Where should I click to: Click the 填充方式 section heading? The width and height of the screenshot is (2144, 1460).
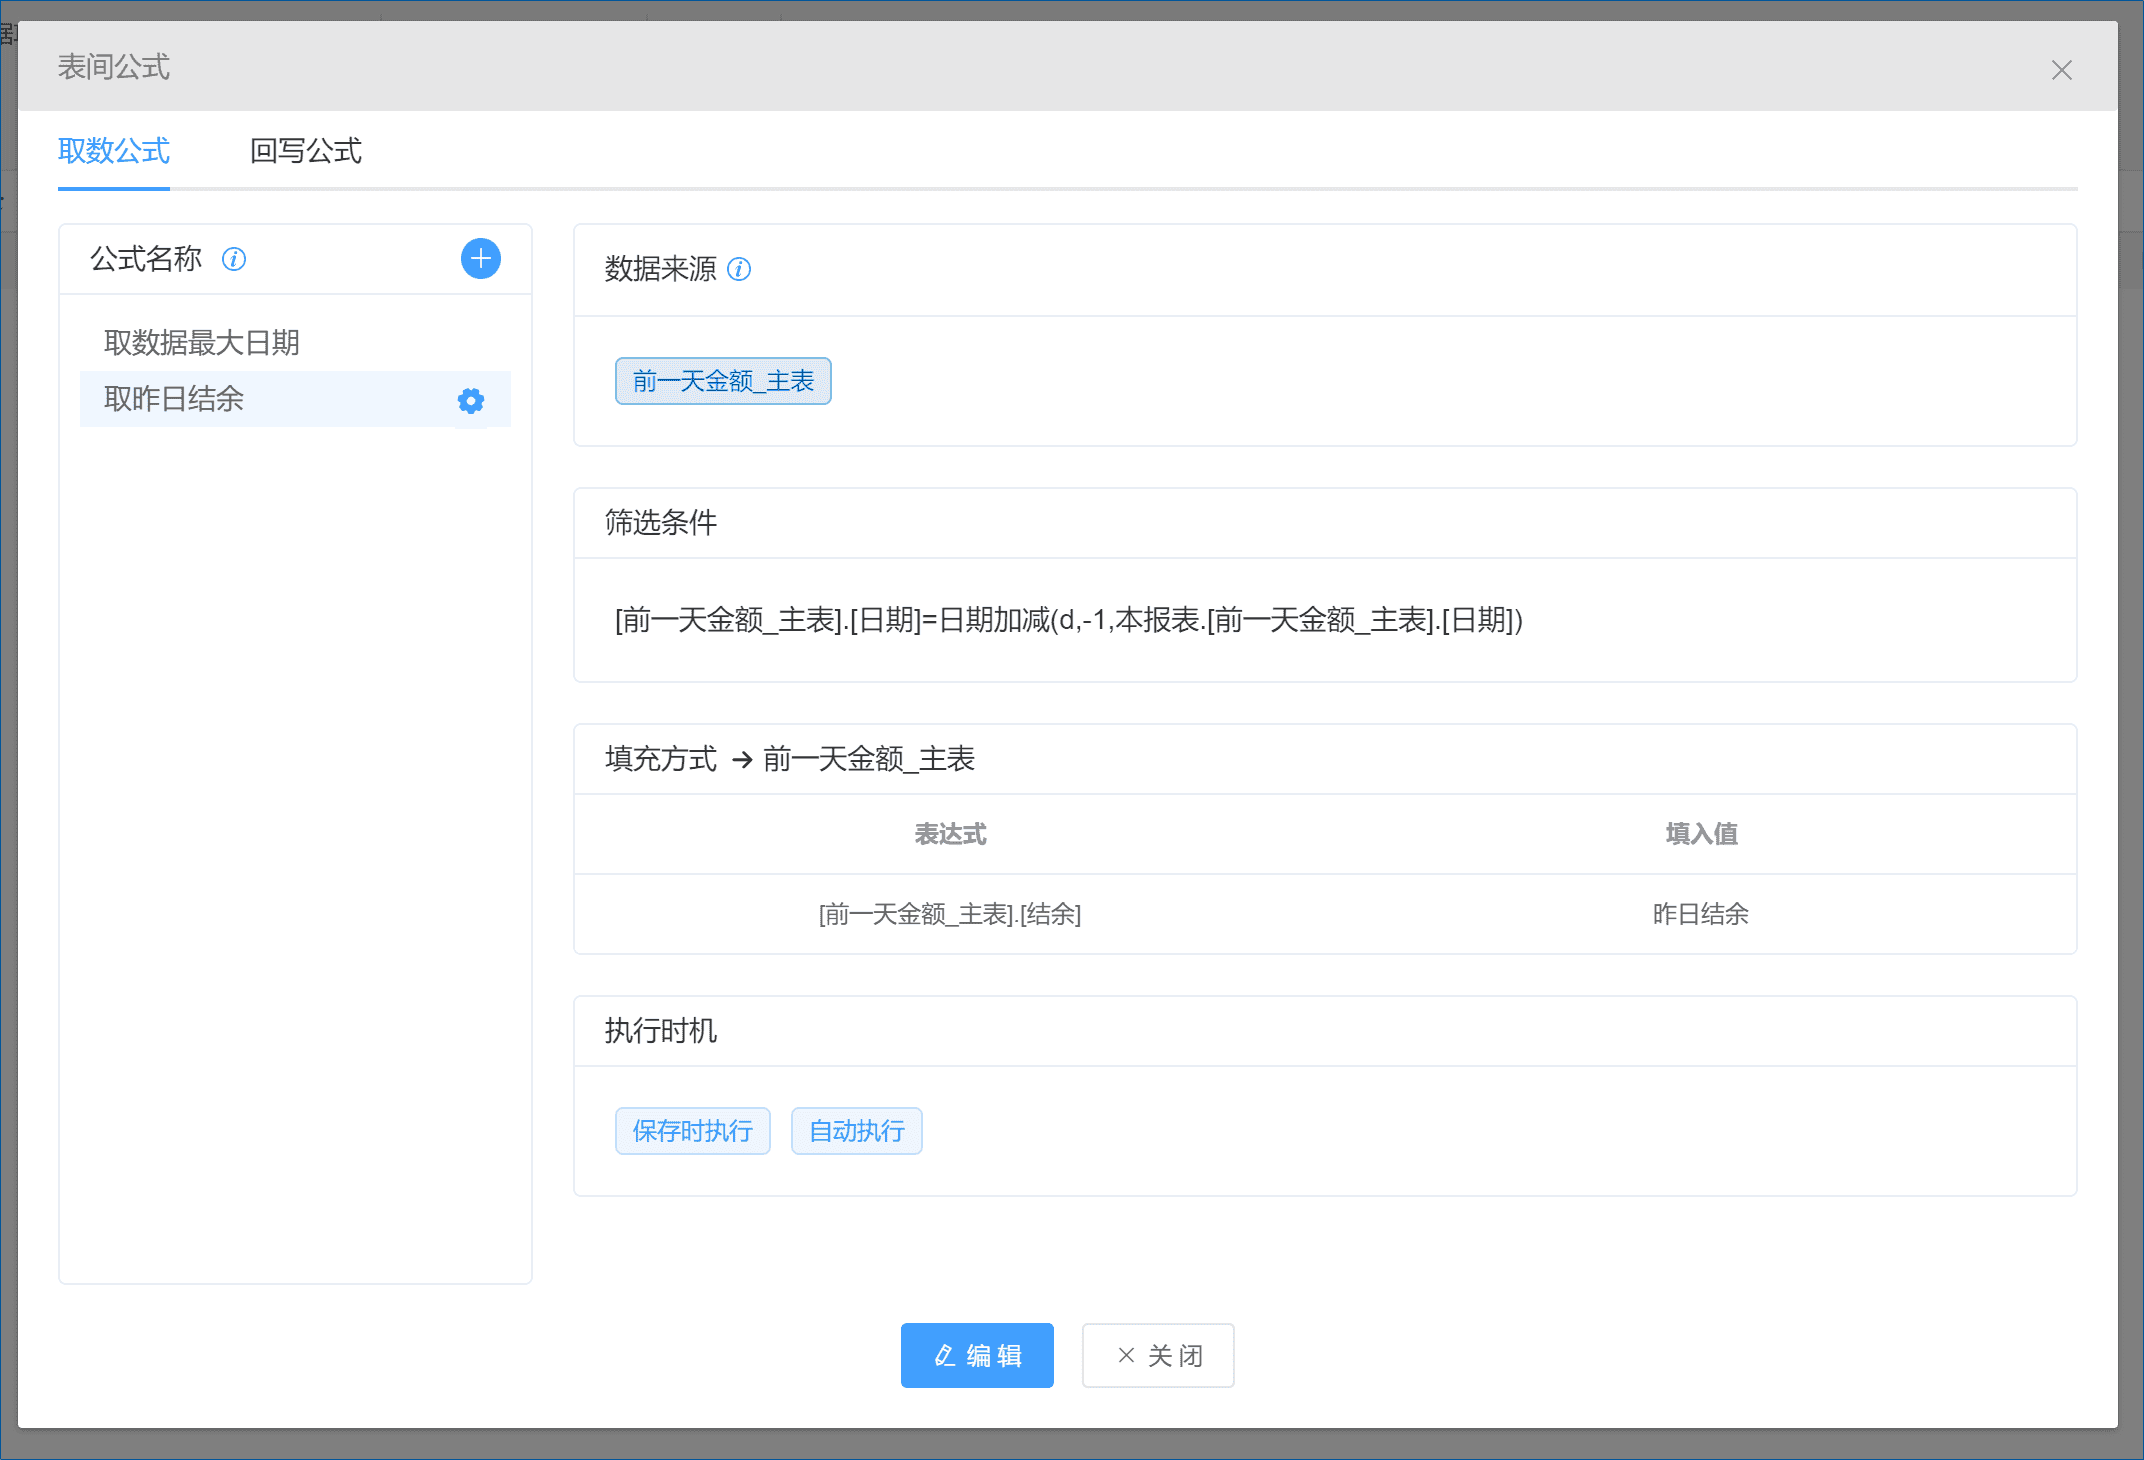pyautogui.click(x=661, y=759)
